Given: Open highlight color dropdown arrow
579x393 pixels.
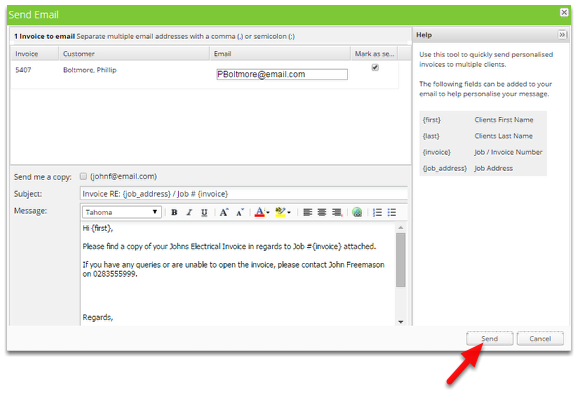Looking at the screenshot, I should [289, 212].
